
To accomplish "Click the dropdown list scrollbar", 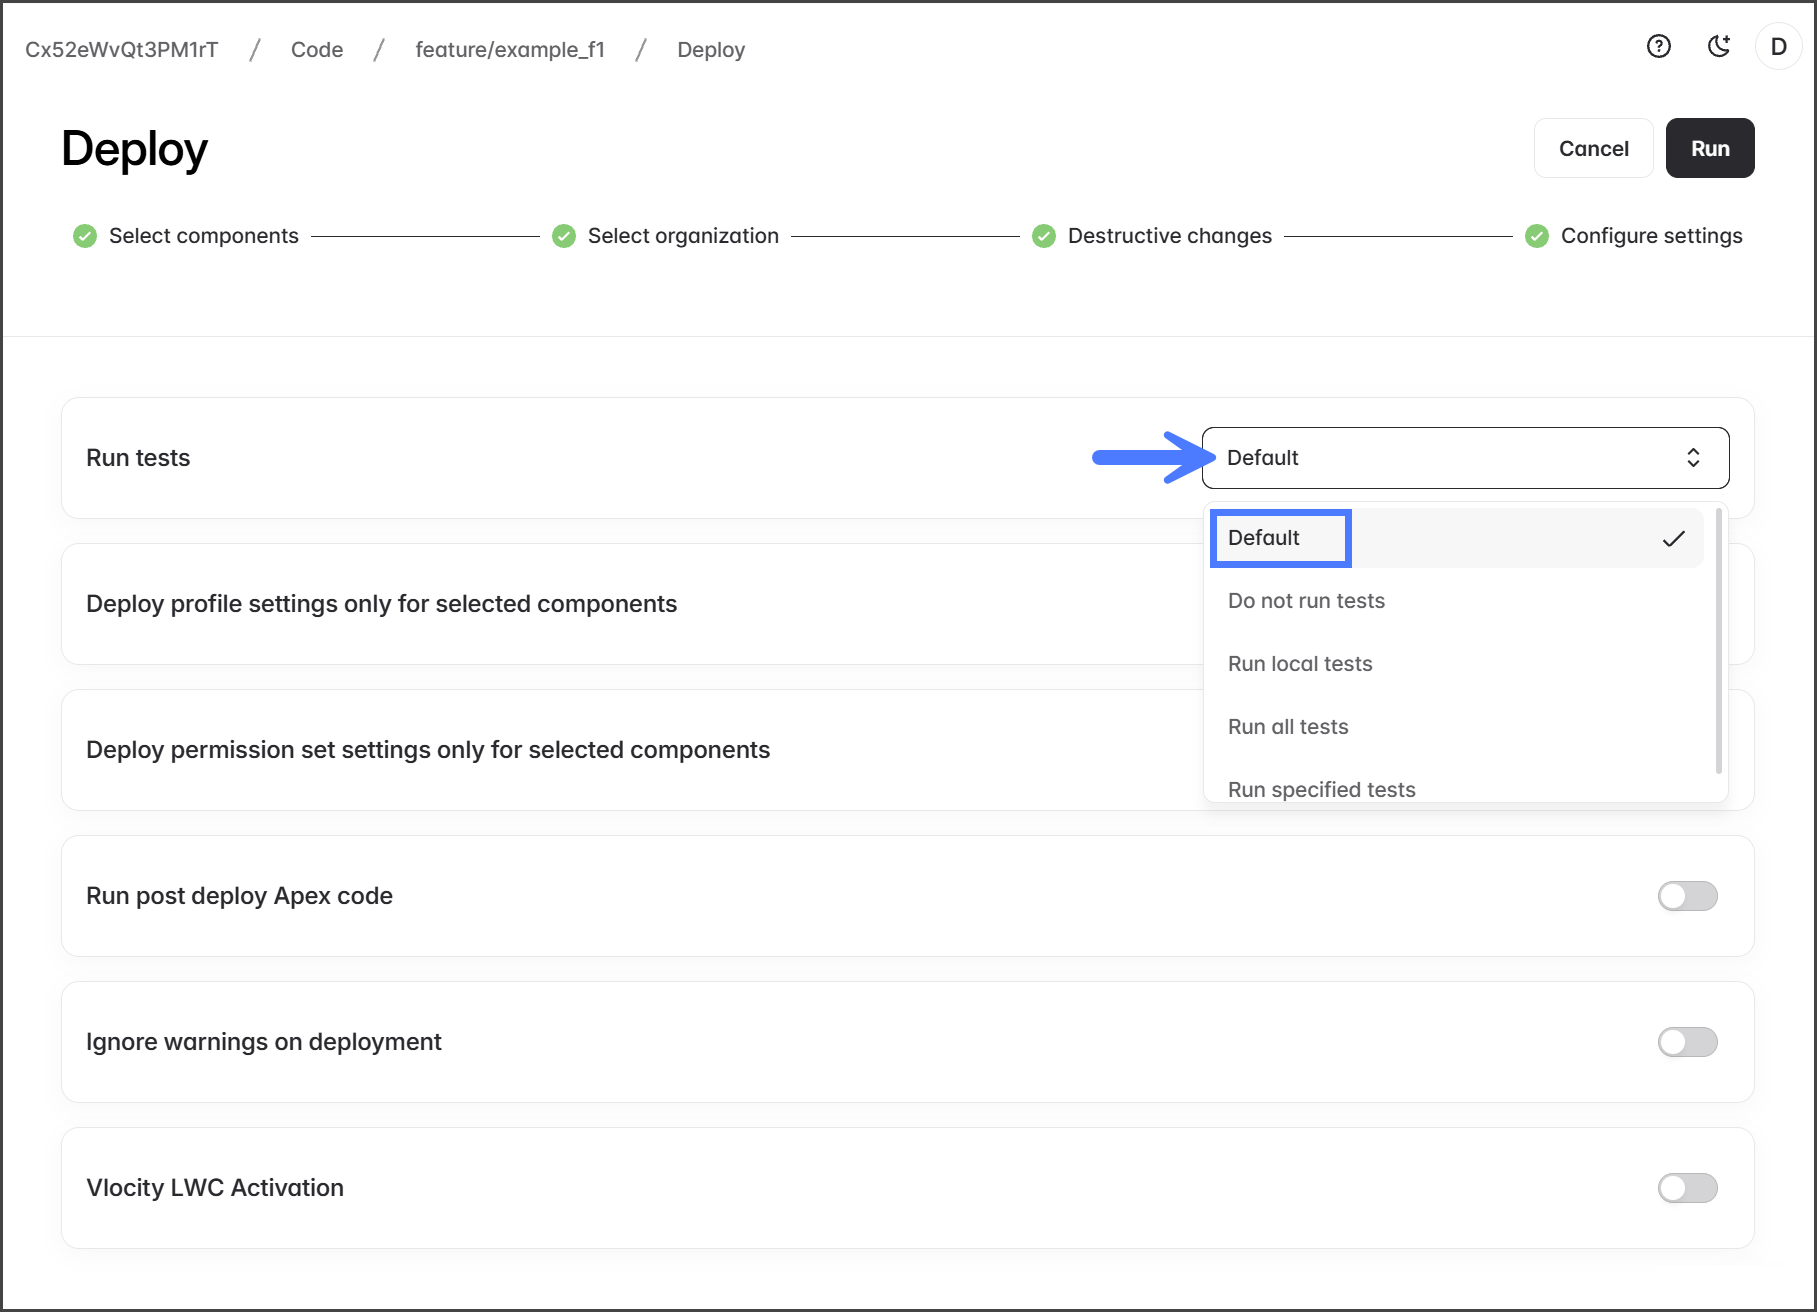I will (x=1718, y=640).
